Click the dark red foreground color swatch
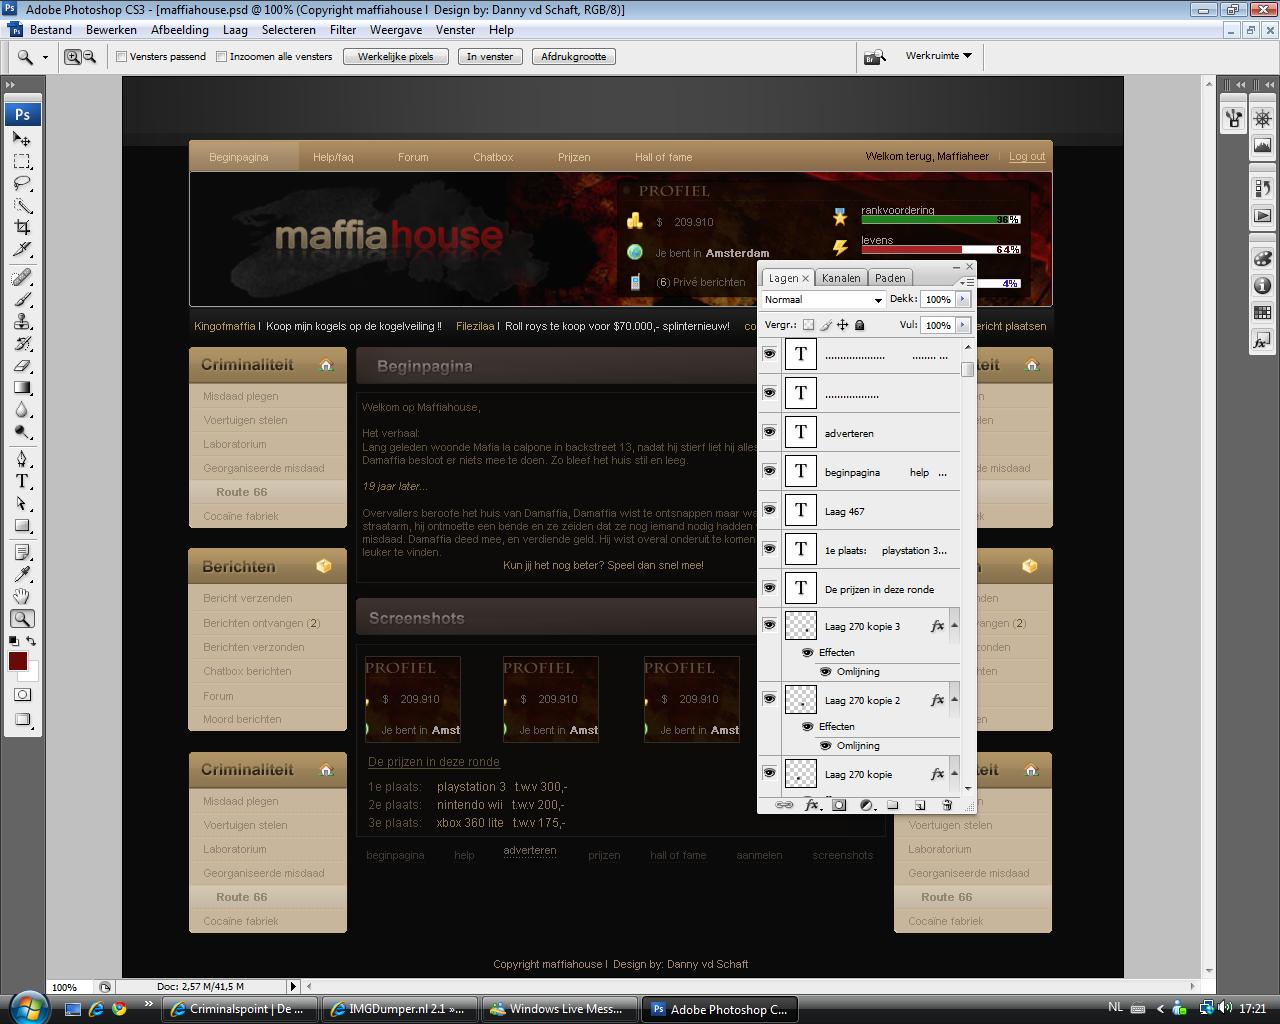Image resolution: width=1280 pixels, height=1024 pixels. click(18, 661)
